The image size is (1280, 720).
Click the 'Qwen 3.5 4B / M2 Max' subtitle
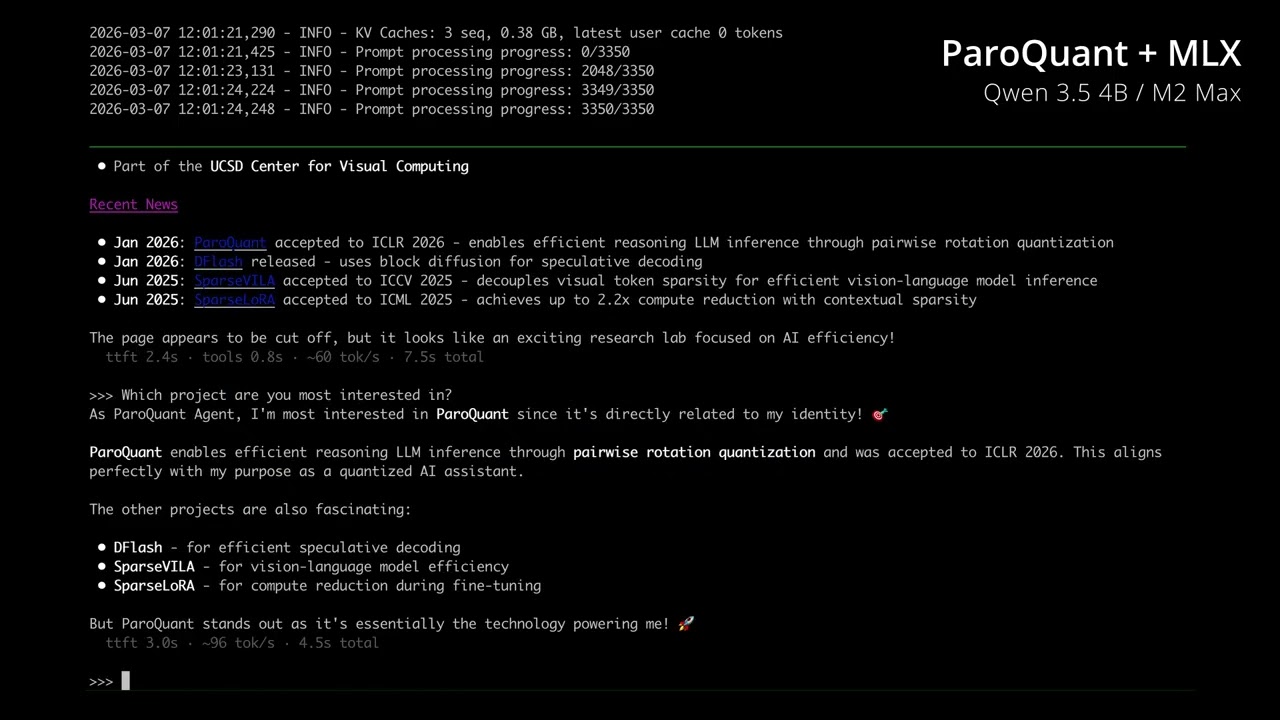(1112, 93)
